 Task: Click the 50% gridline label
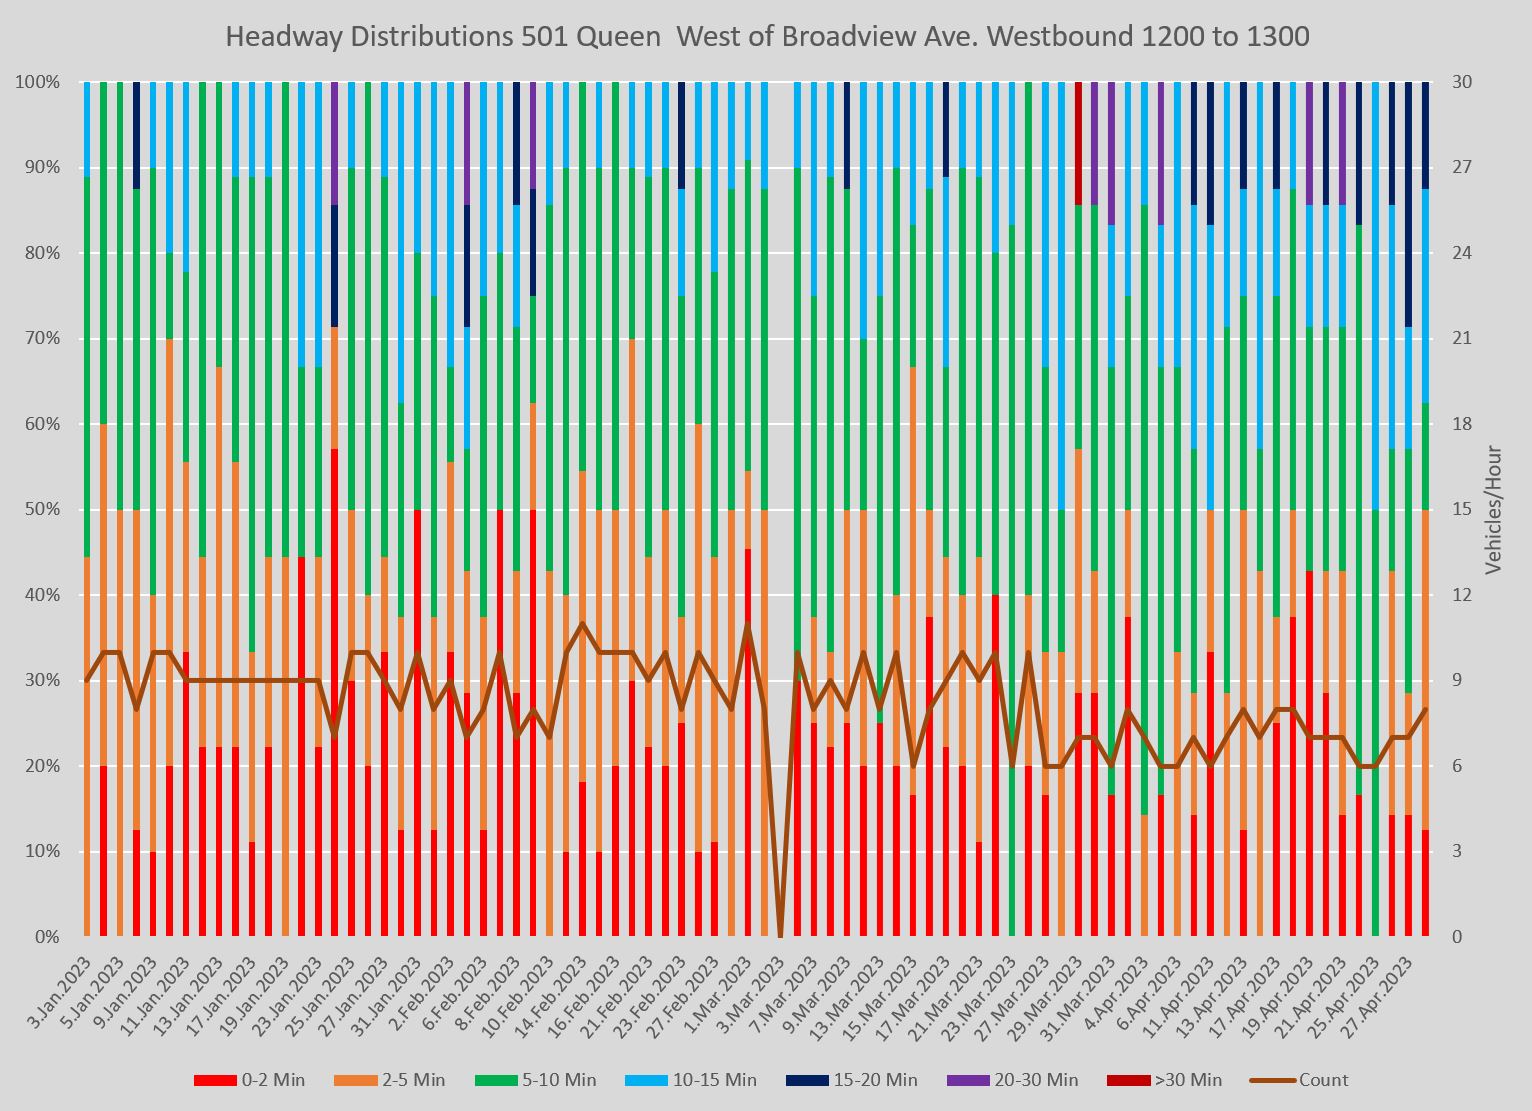point(41,509)
